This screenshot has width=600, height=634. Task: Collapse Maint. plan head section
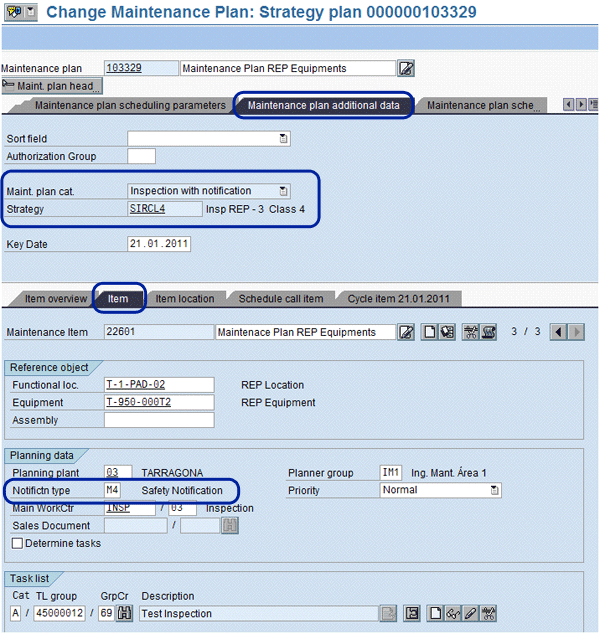pos(52,86)
